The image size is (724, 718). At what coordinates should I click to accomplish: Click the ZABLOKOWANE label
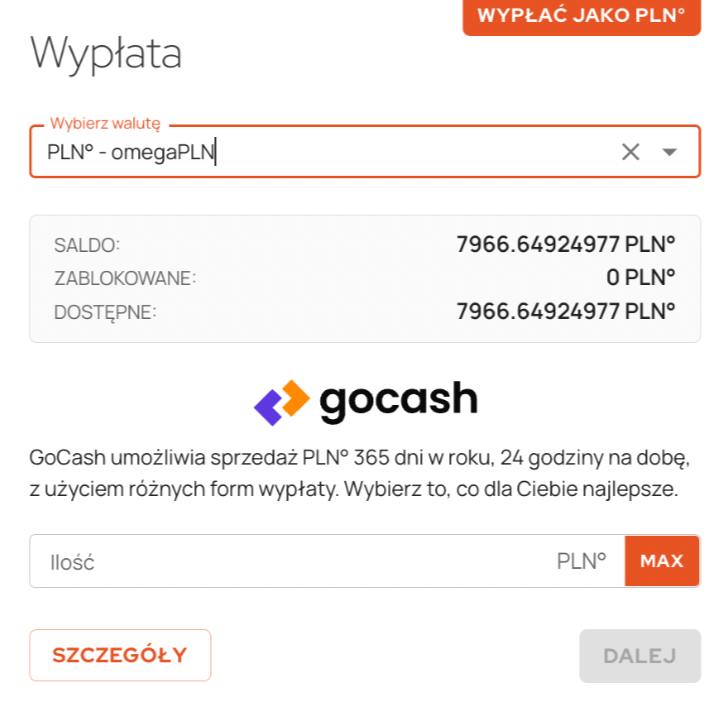coord(125,278)
